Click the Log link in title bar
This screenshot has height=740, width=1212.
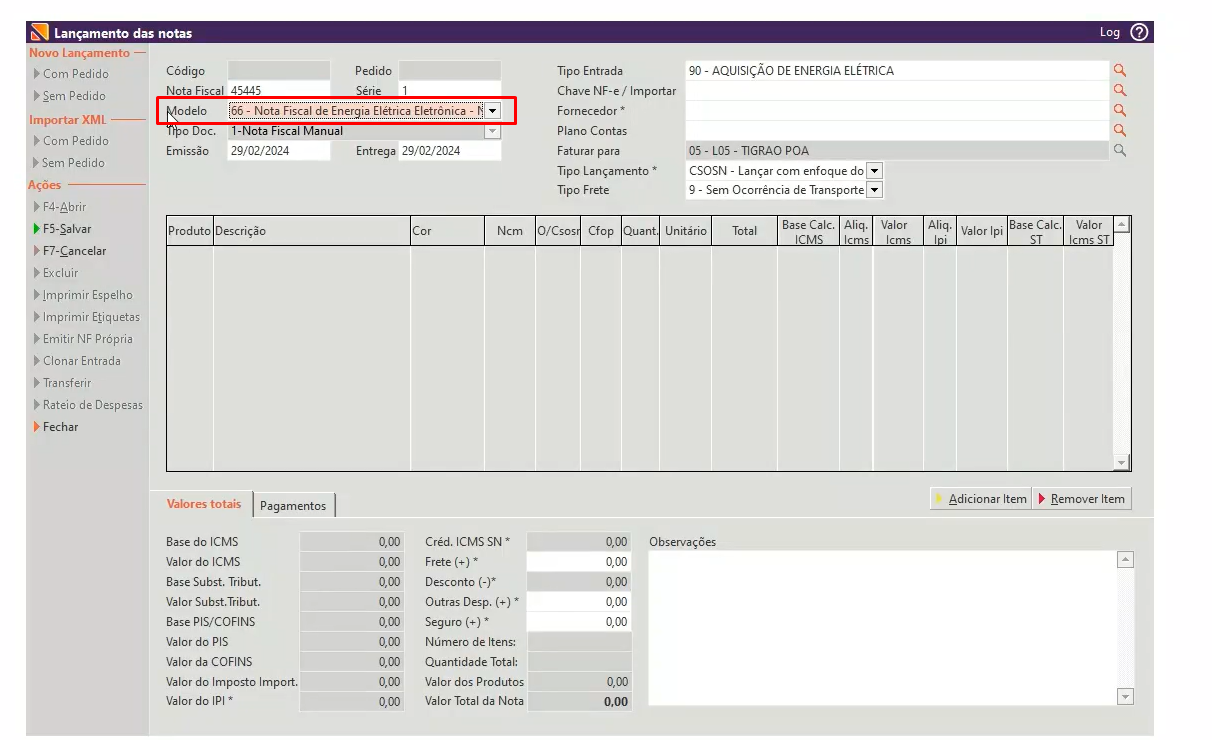(x=1109, y=32)
